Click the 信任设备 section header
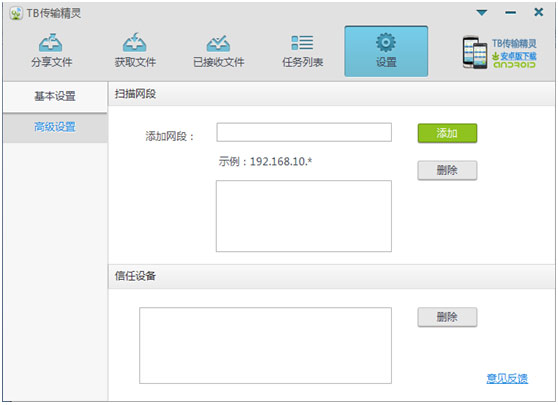Viewport: 558px width, 405px height. coord(331,276)
